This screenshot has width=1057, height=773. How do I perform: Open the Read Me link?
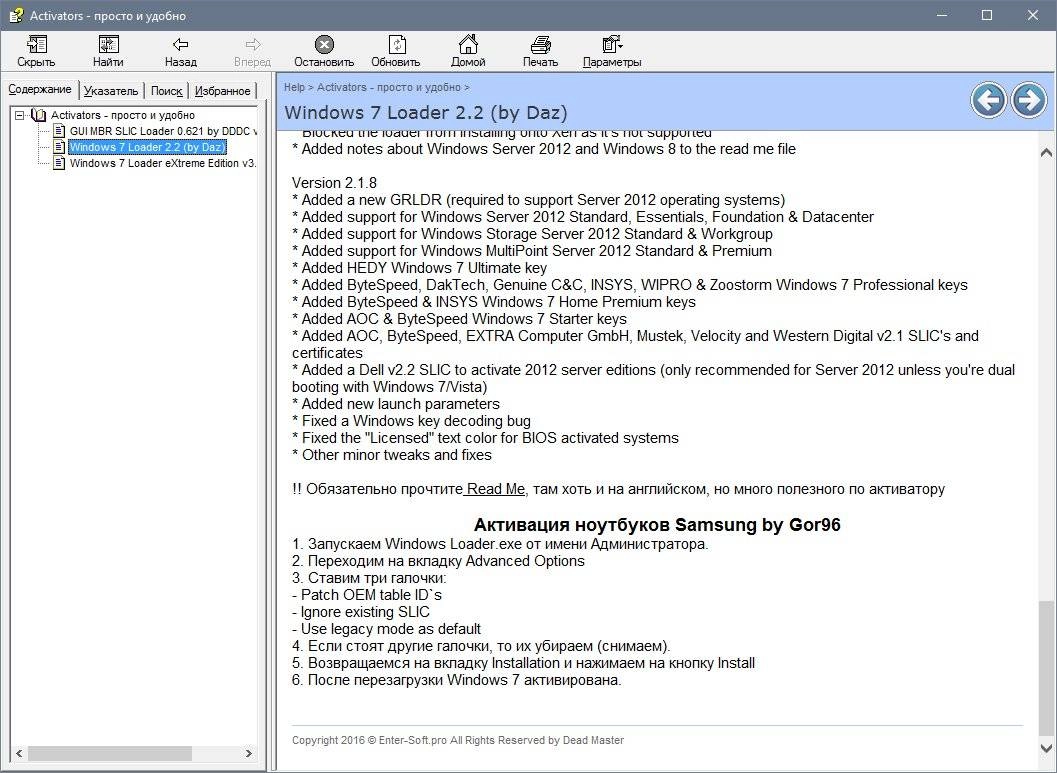[x=495, y=489]
